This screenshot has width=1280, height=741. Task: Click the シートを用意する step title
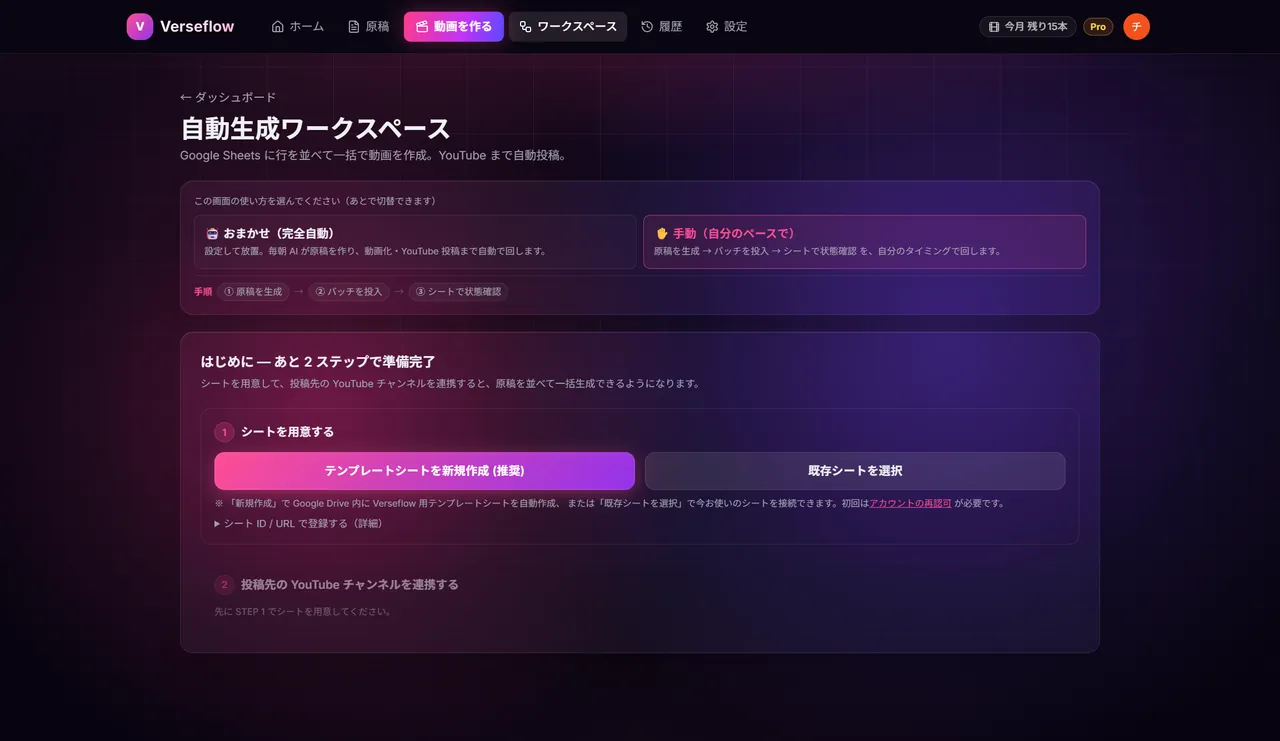[287, 432]
